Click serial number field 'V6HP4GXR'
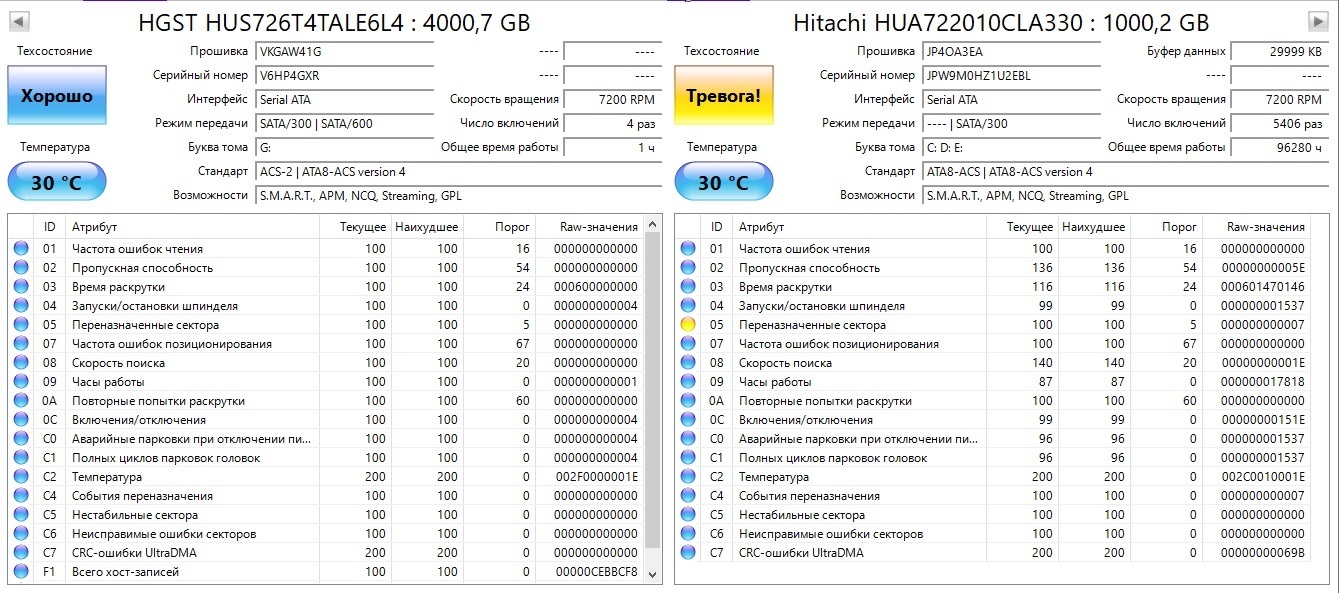This screenshot has width=1339, height=593. (x=344, y=76)
